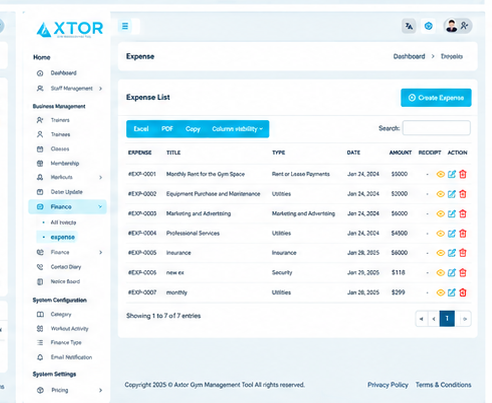View expense #EXP-0002 with eye icon
492x403 pixels.
pos(441,194)
